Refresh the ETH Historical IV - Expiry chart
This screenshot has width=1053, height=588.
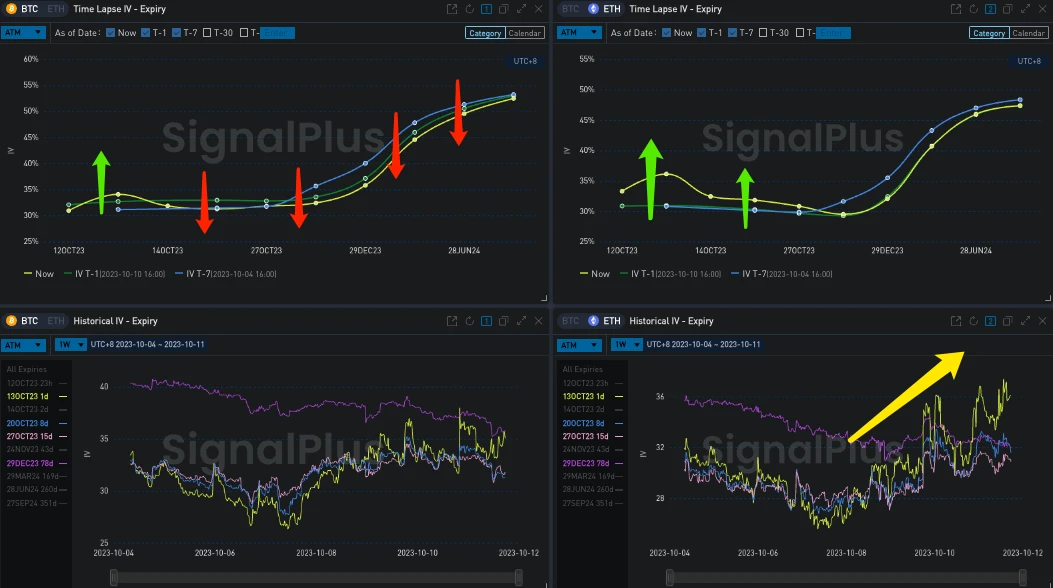click(x=975, y=321)
